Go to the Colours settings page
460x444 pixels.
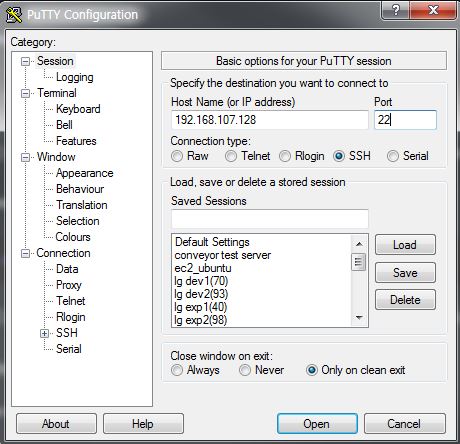(x=73, y=237)
